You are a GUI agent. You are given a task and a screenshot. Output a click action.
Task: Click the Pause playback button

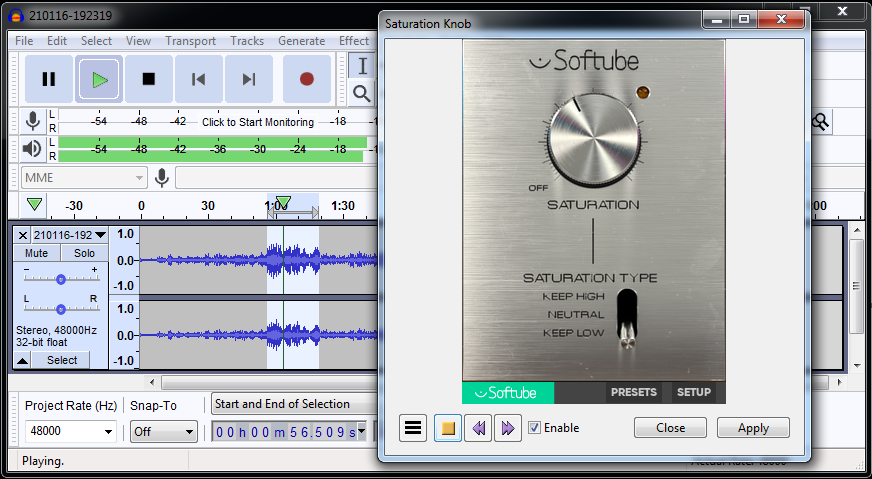point(48,79)
